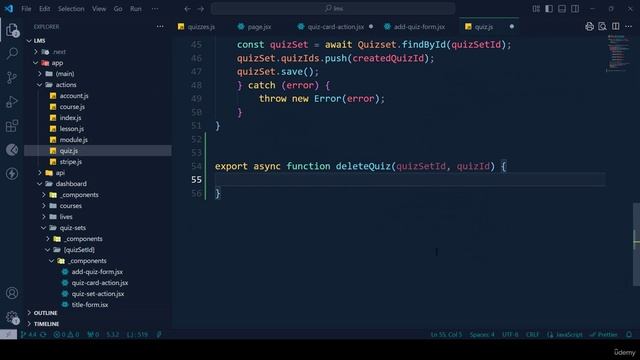Image resolution: width=640 pixels, height=360 pixels.
Task: Open the Extensions view
Action: (x=12, y=126)
